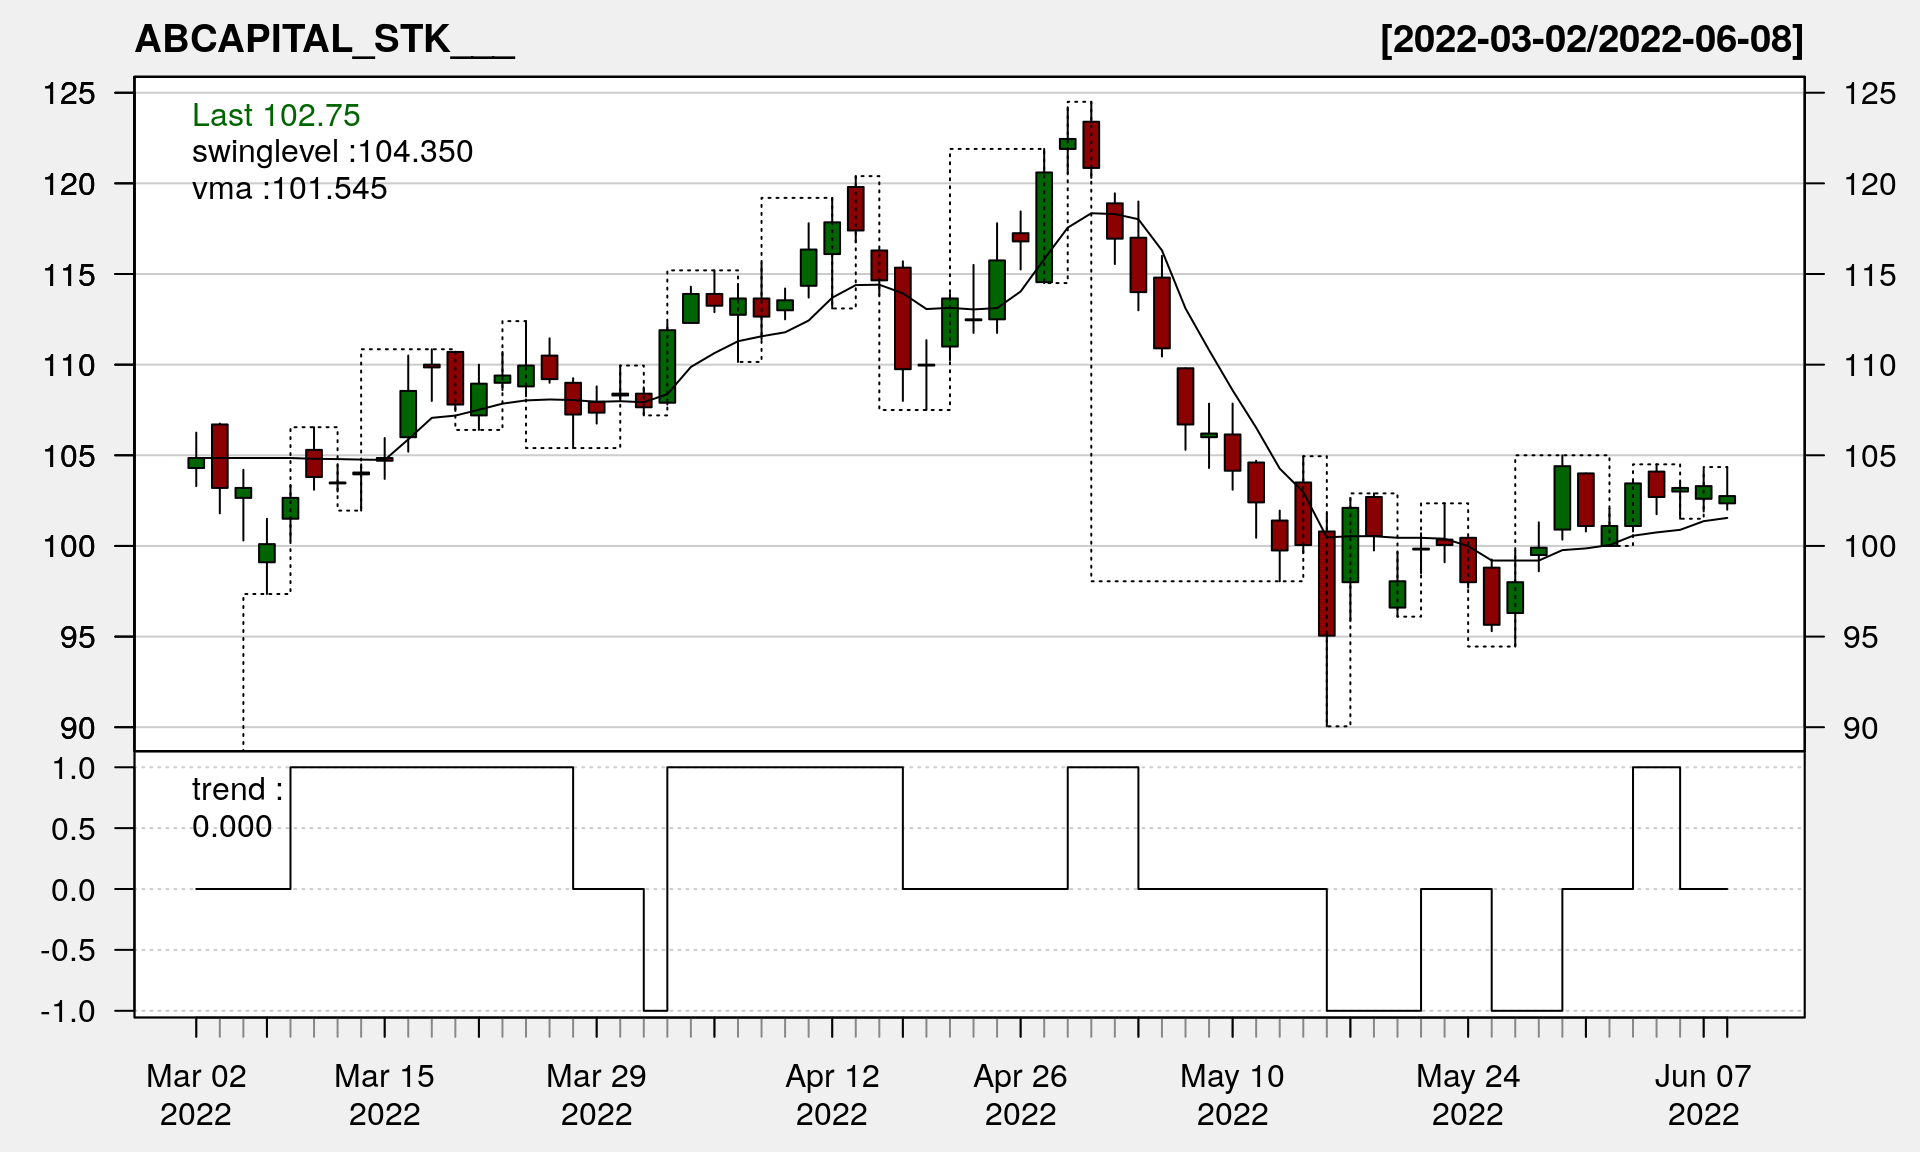The image size is (1920, 1152).
Task: Click the swinglevel :104.350 label
Action: [332, 151]
